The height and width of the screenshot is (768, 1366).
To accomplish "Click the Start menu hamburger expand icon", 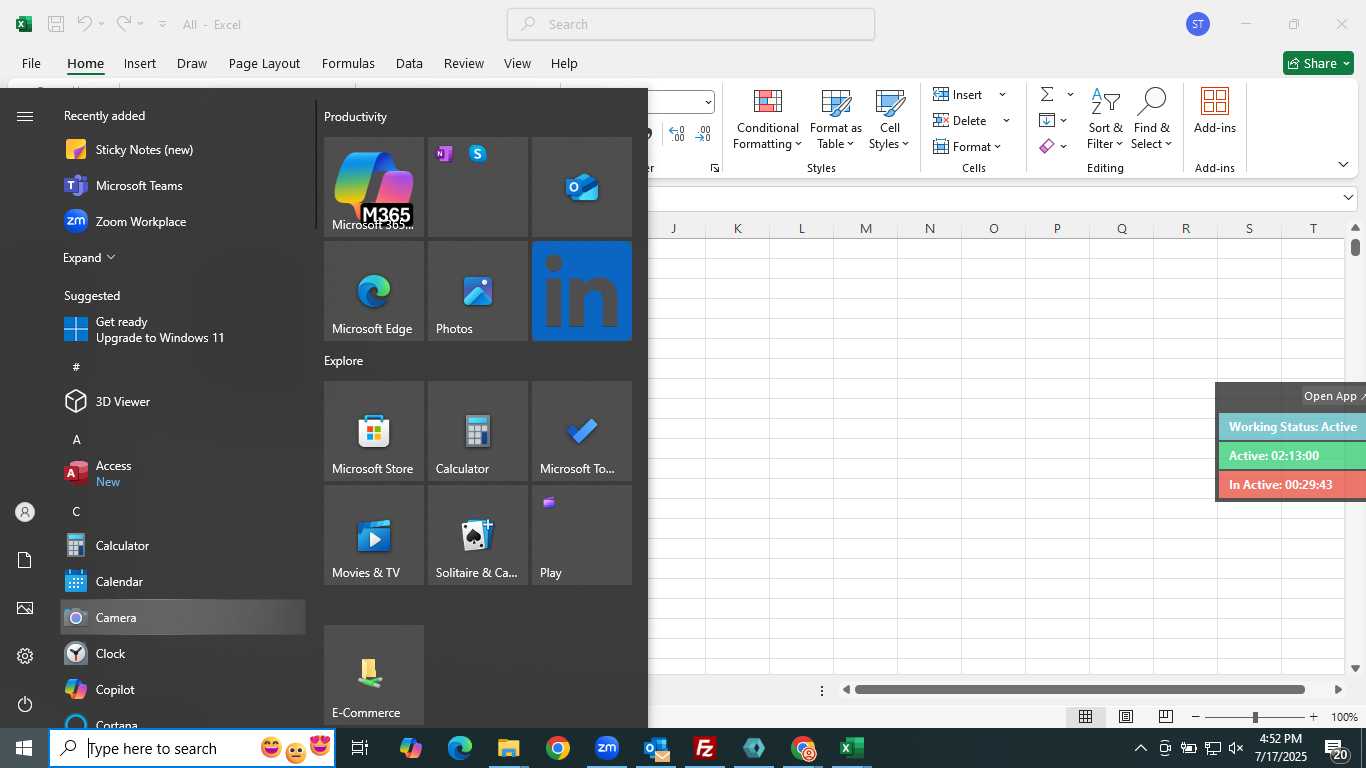I will (25, 117).
